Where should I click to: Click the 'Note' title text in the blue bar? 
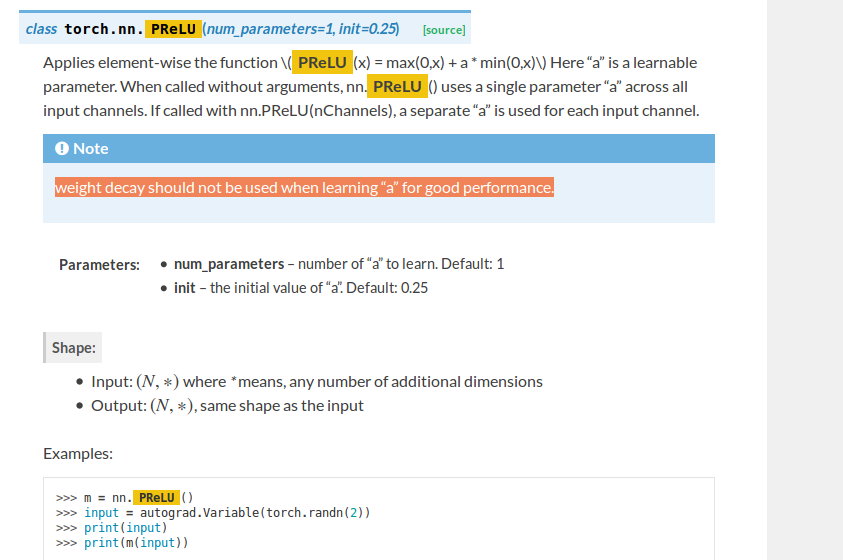tap(90, 148)
